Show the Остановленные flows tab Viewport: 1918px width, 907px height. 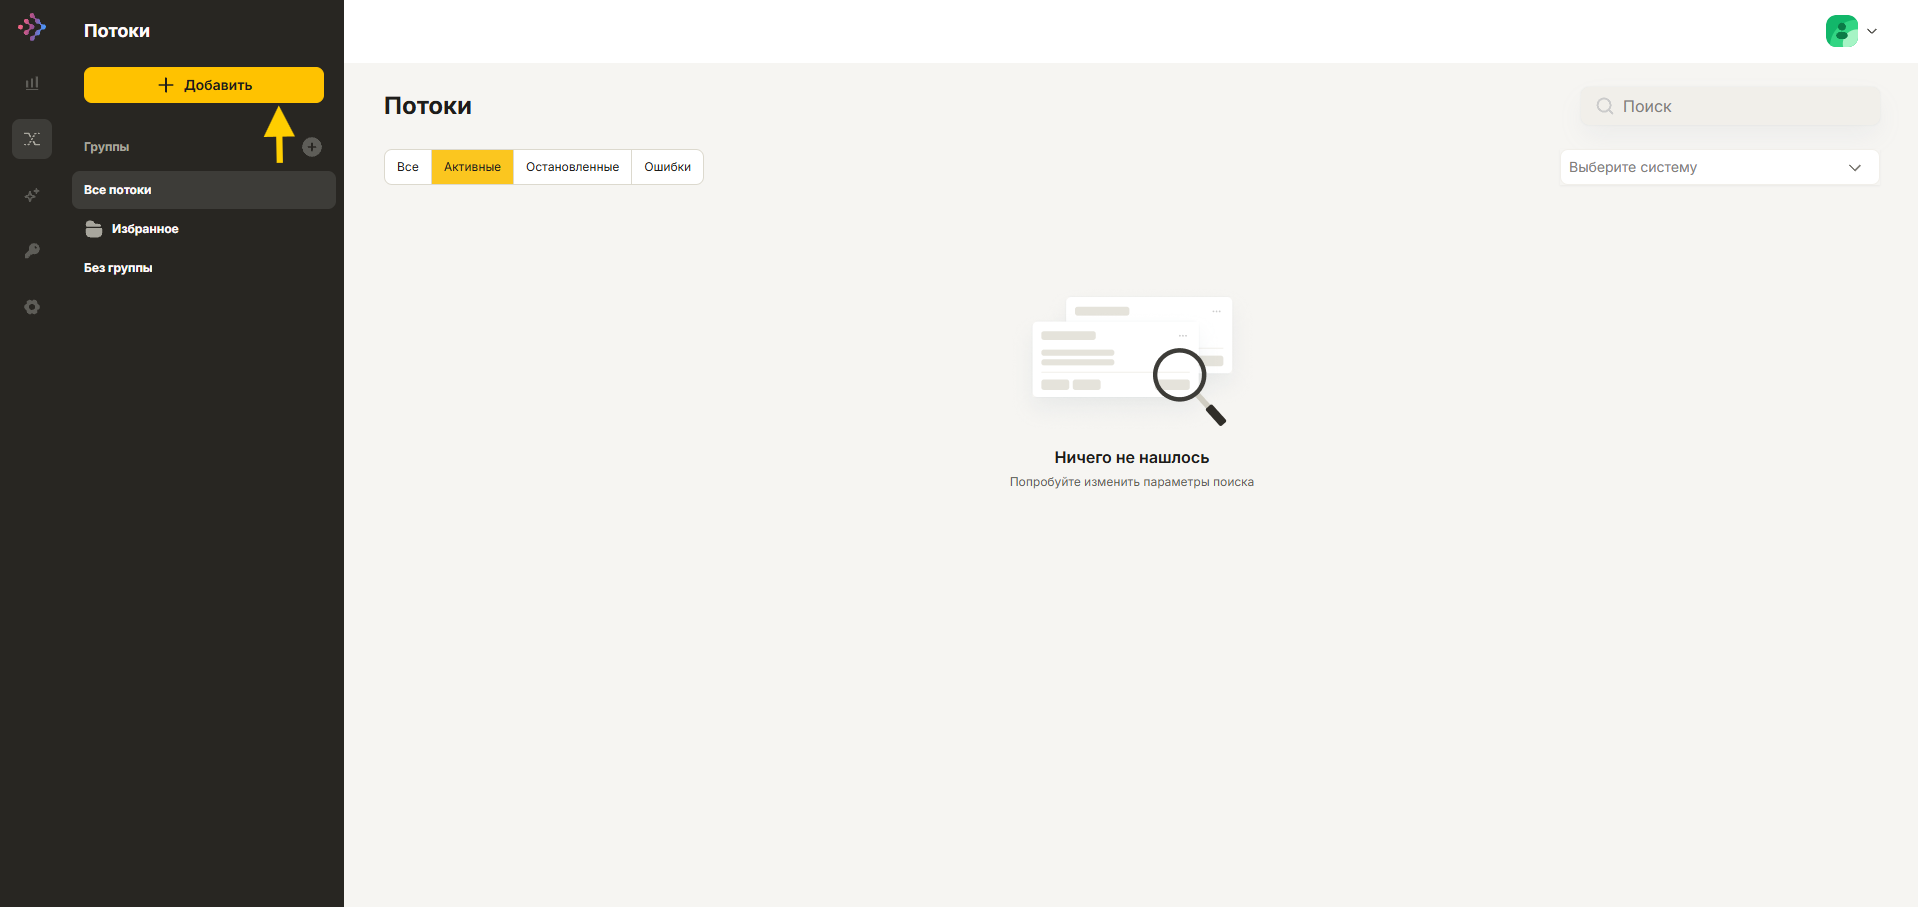(572, 167)
